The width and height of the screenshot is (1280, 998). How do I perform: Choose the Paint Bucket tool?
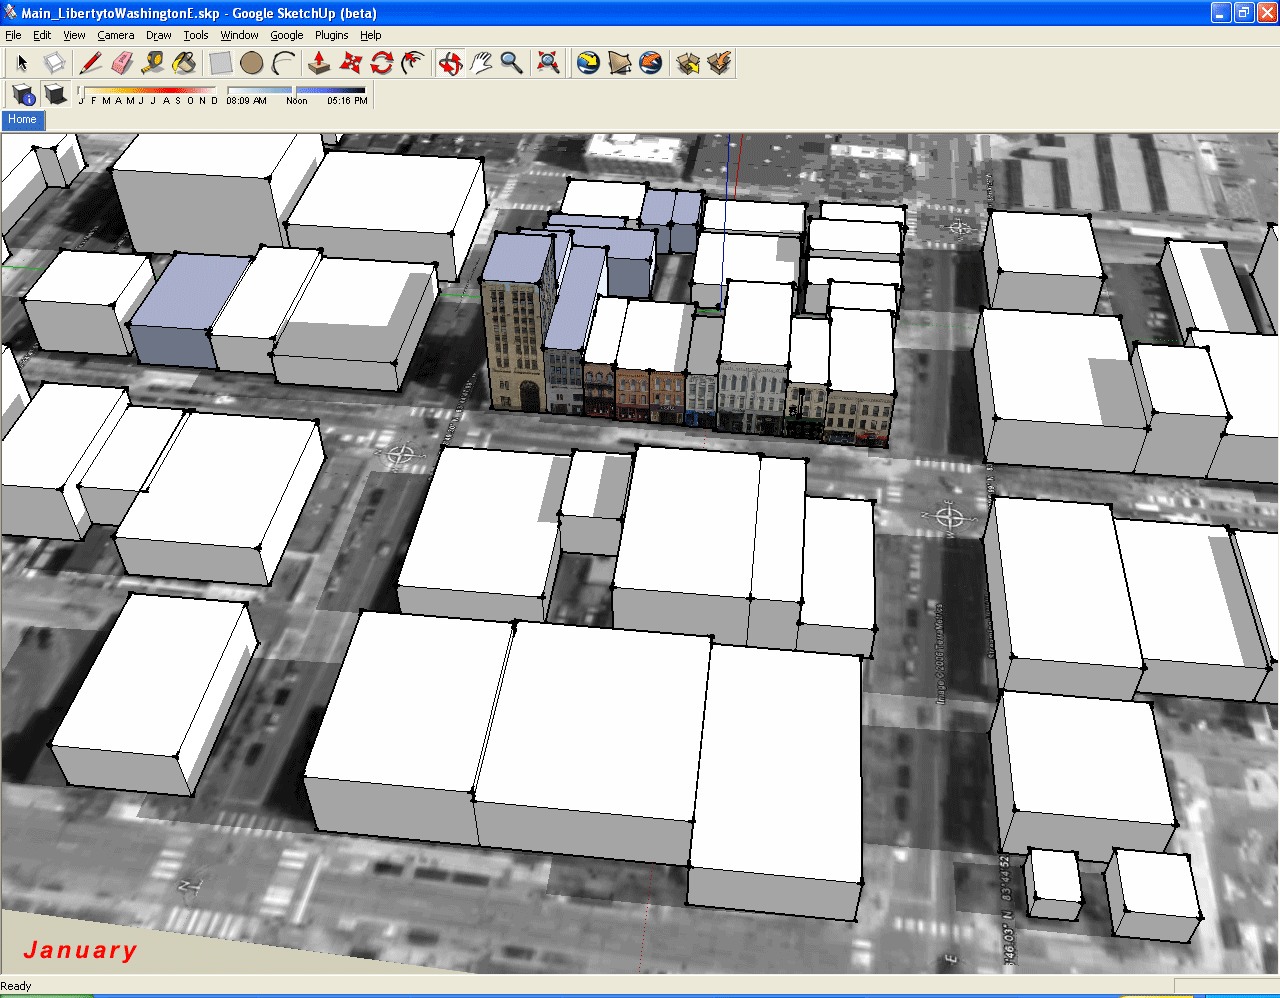coord(184,63)
